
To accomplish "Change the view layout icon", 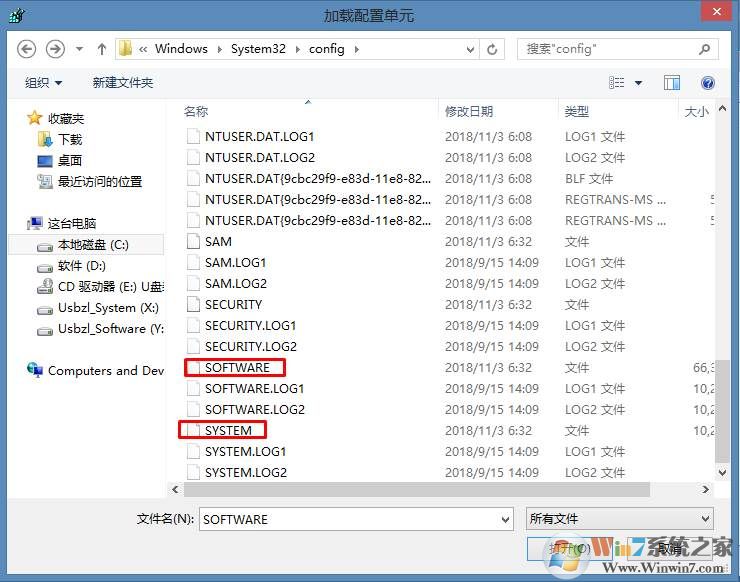I will point(616,83).
